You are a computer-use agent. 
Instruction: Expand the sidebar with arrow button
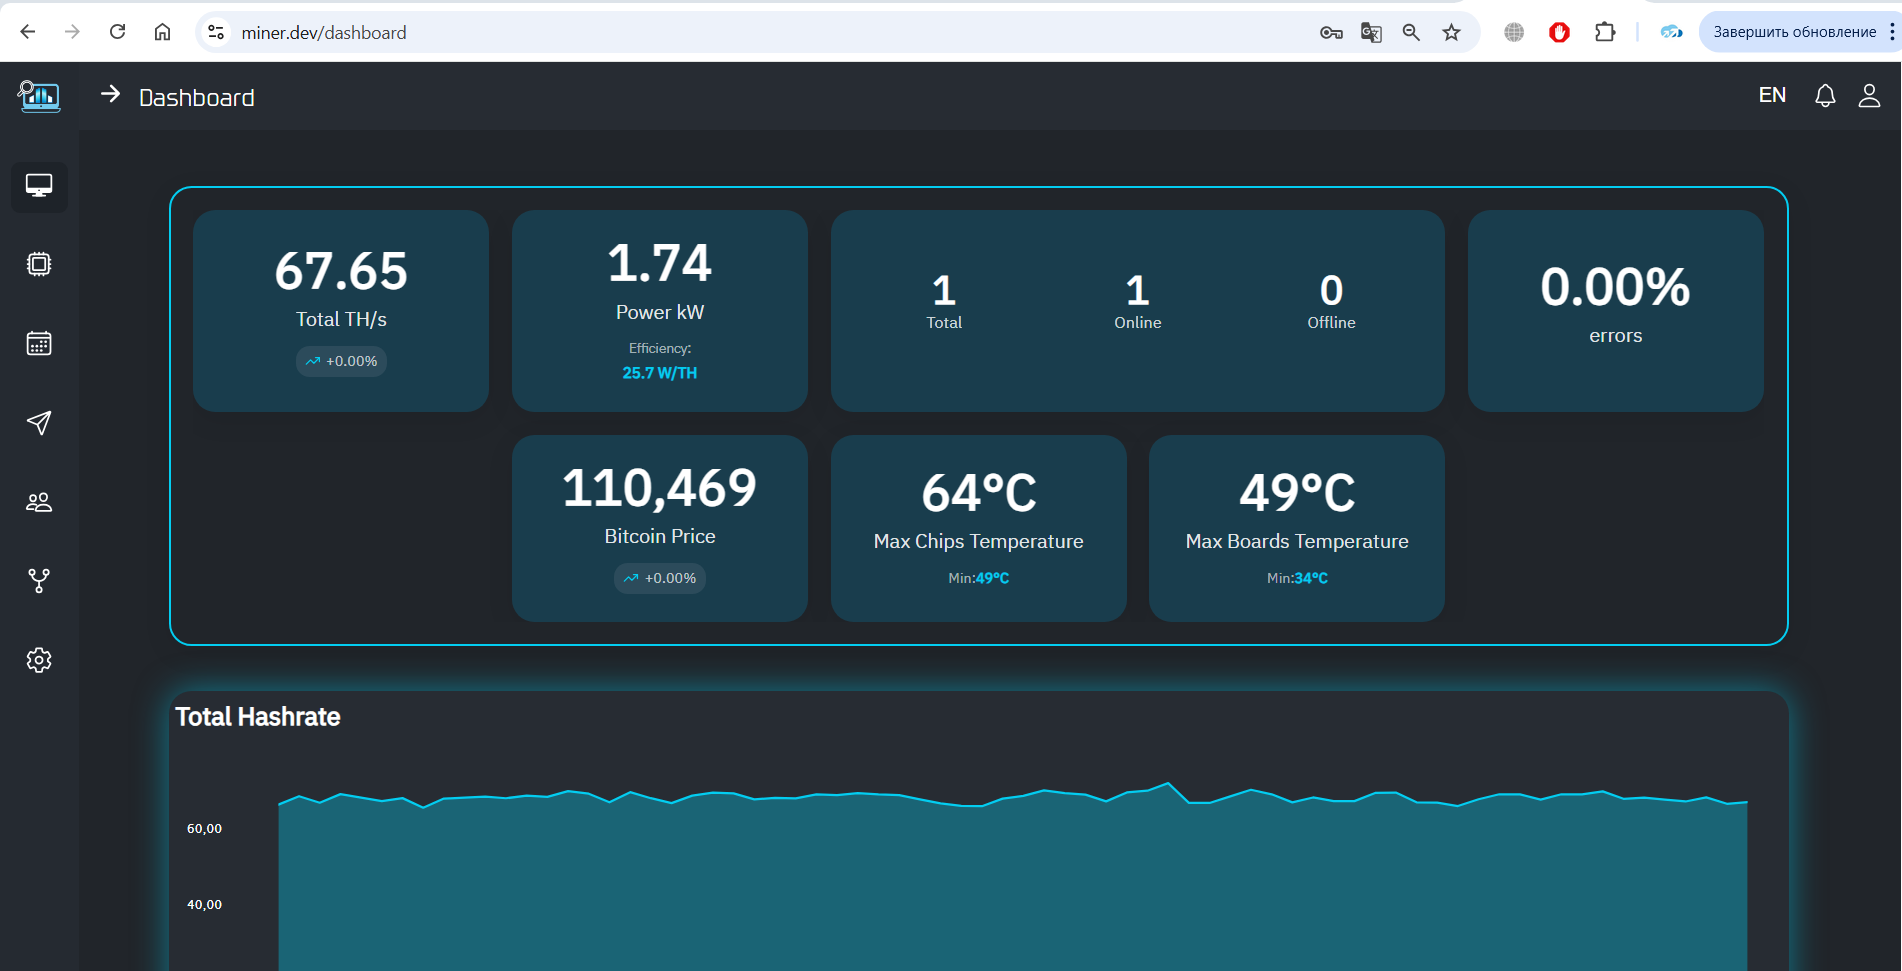pos(110,94)
